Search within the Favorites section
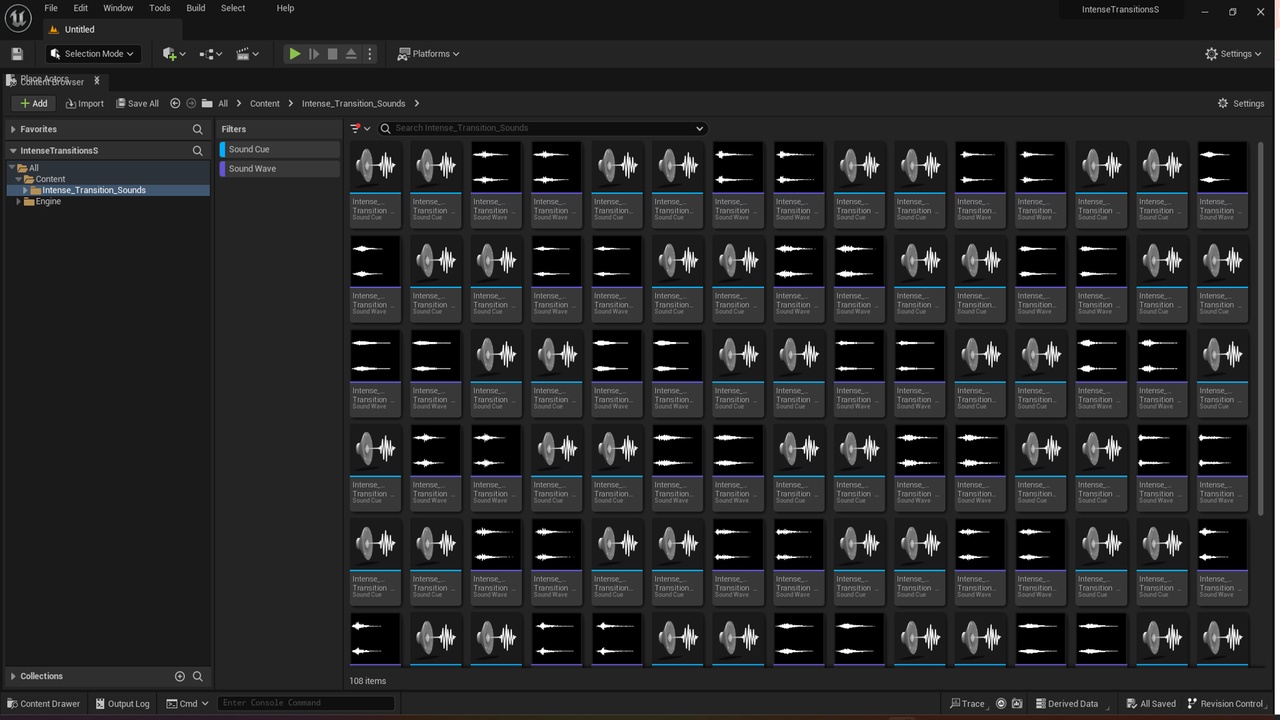This screenshot has width=1280, height=720. point(198,129)
